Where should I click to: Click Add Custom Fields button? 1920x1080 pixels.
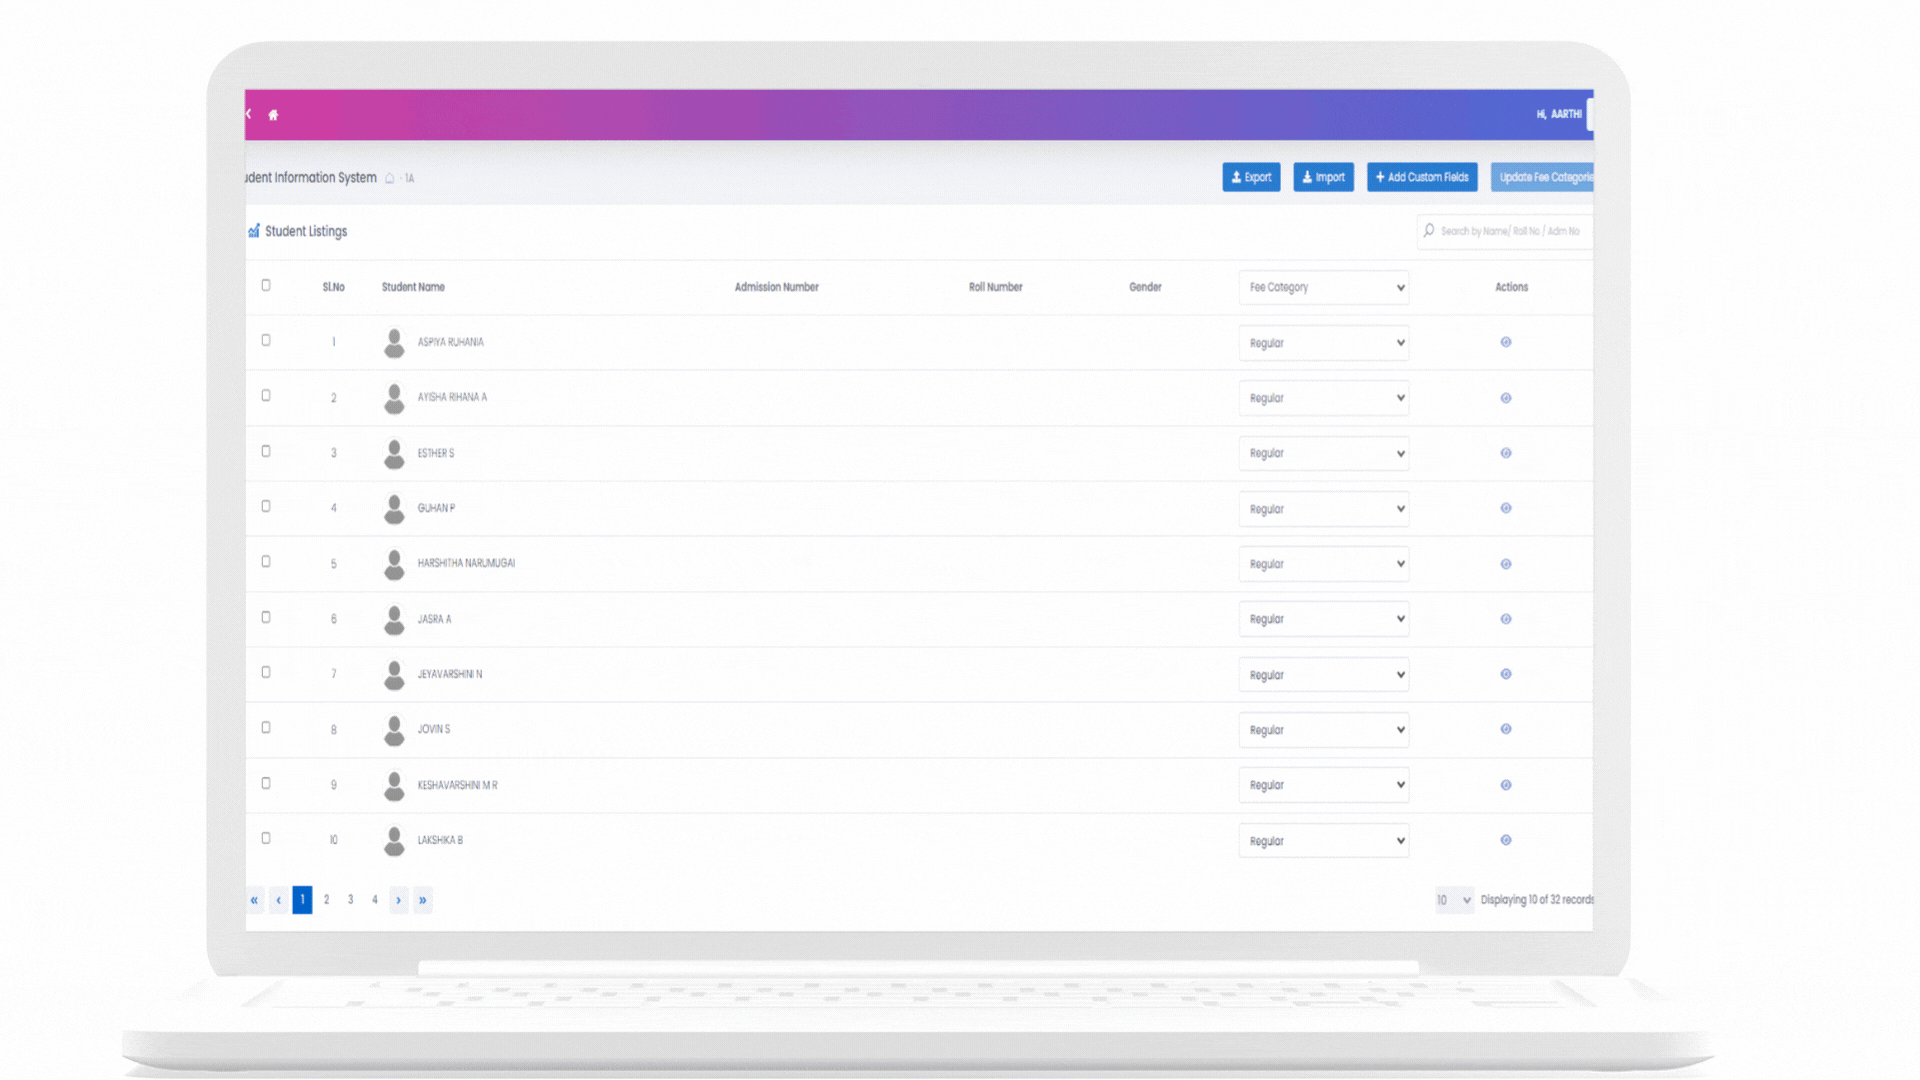click(1421, 177)
